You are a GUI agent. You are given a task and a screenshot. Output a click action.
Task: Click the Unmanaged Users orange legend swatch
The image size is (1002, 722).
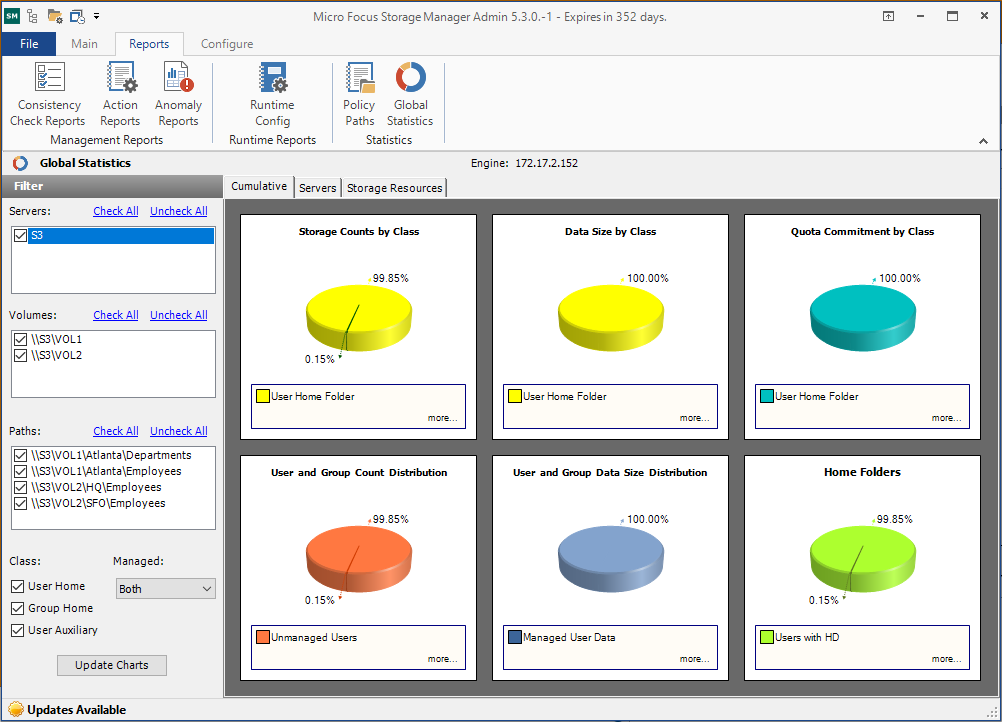coord(263,637)
